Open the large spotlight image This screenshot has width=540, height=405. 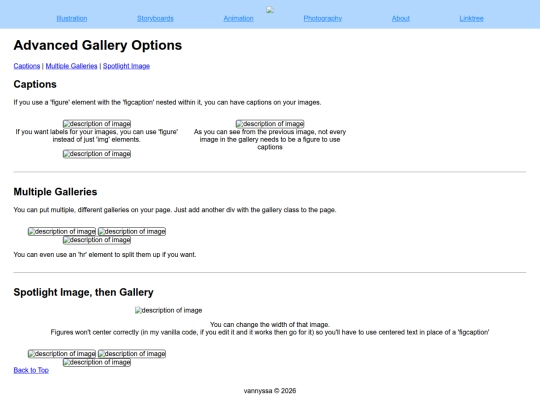(x=168, y=310)
